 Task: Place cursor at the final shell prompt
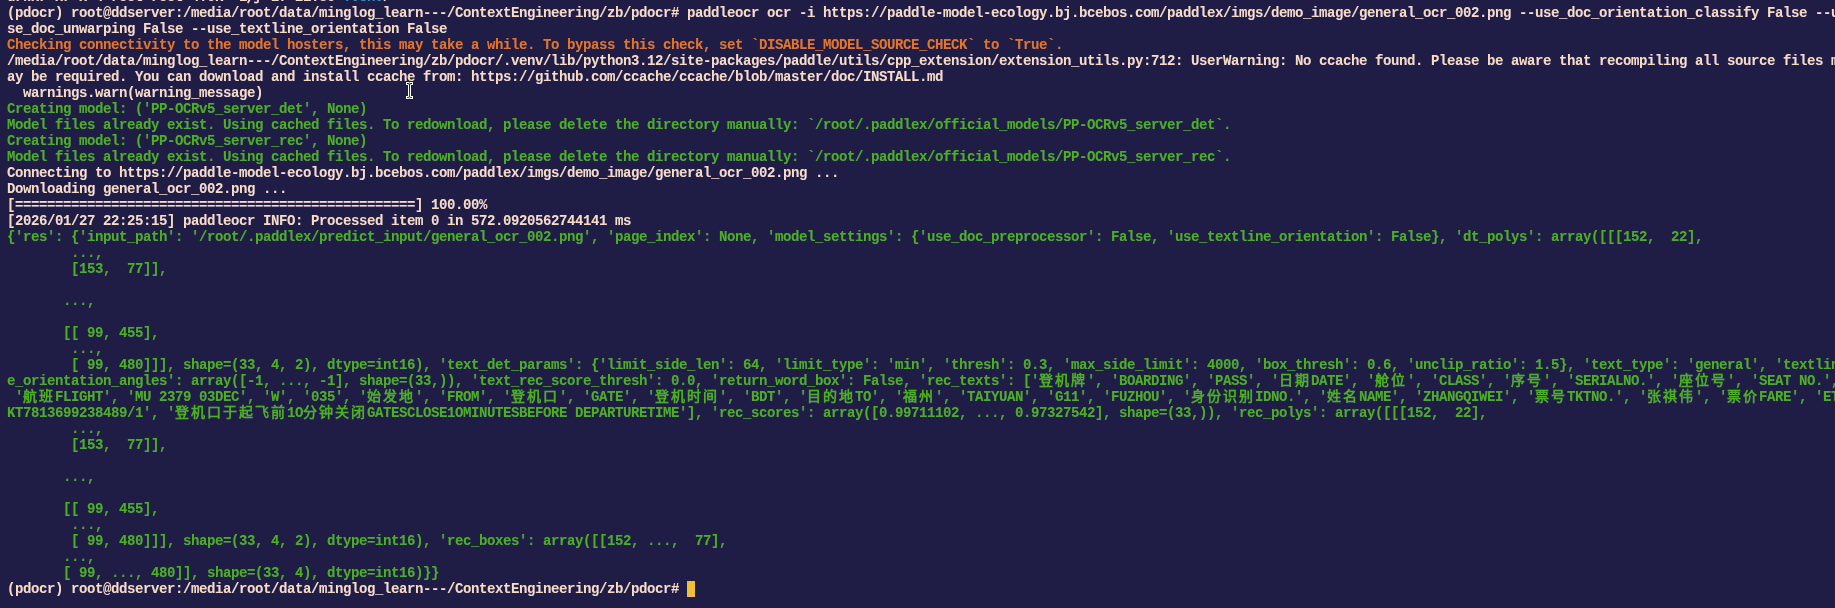(690, 589)
